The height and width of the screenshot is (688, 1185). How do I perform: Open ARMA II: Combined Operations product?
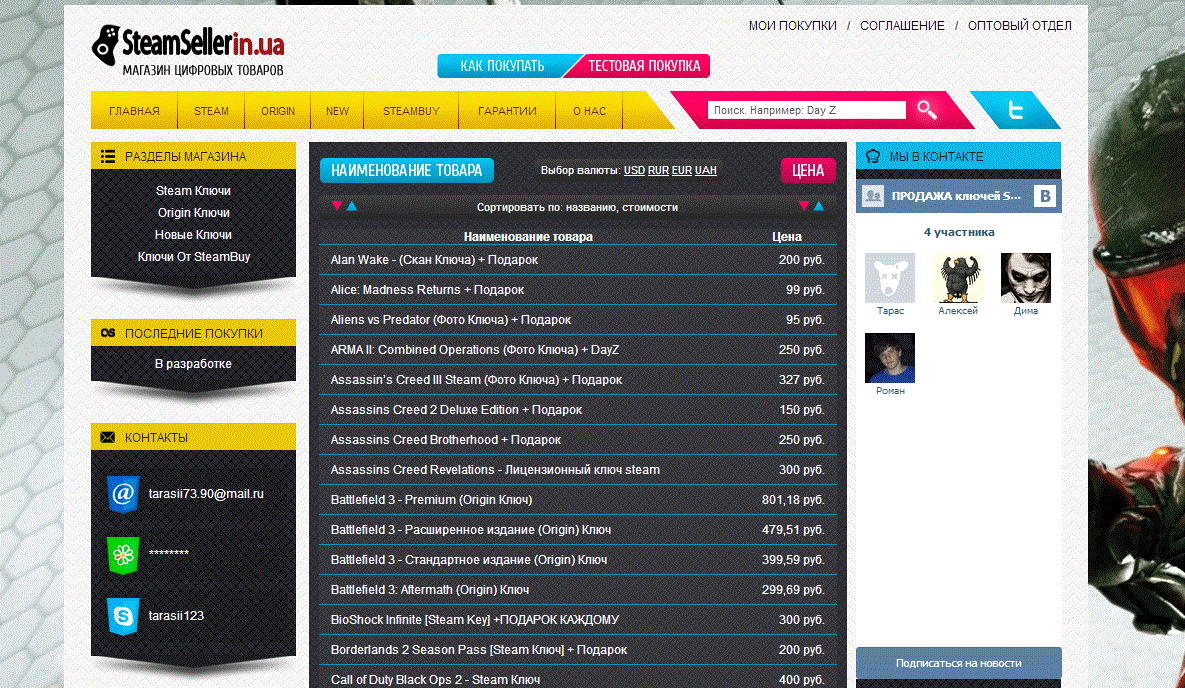point(578,350)
